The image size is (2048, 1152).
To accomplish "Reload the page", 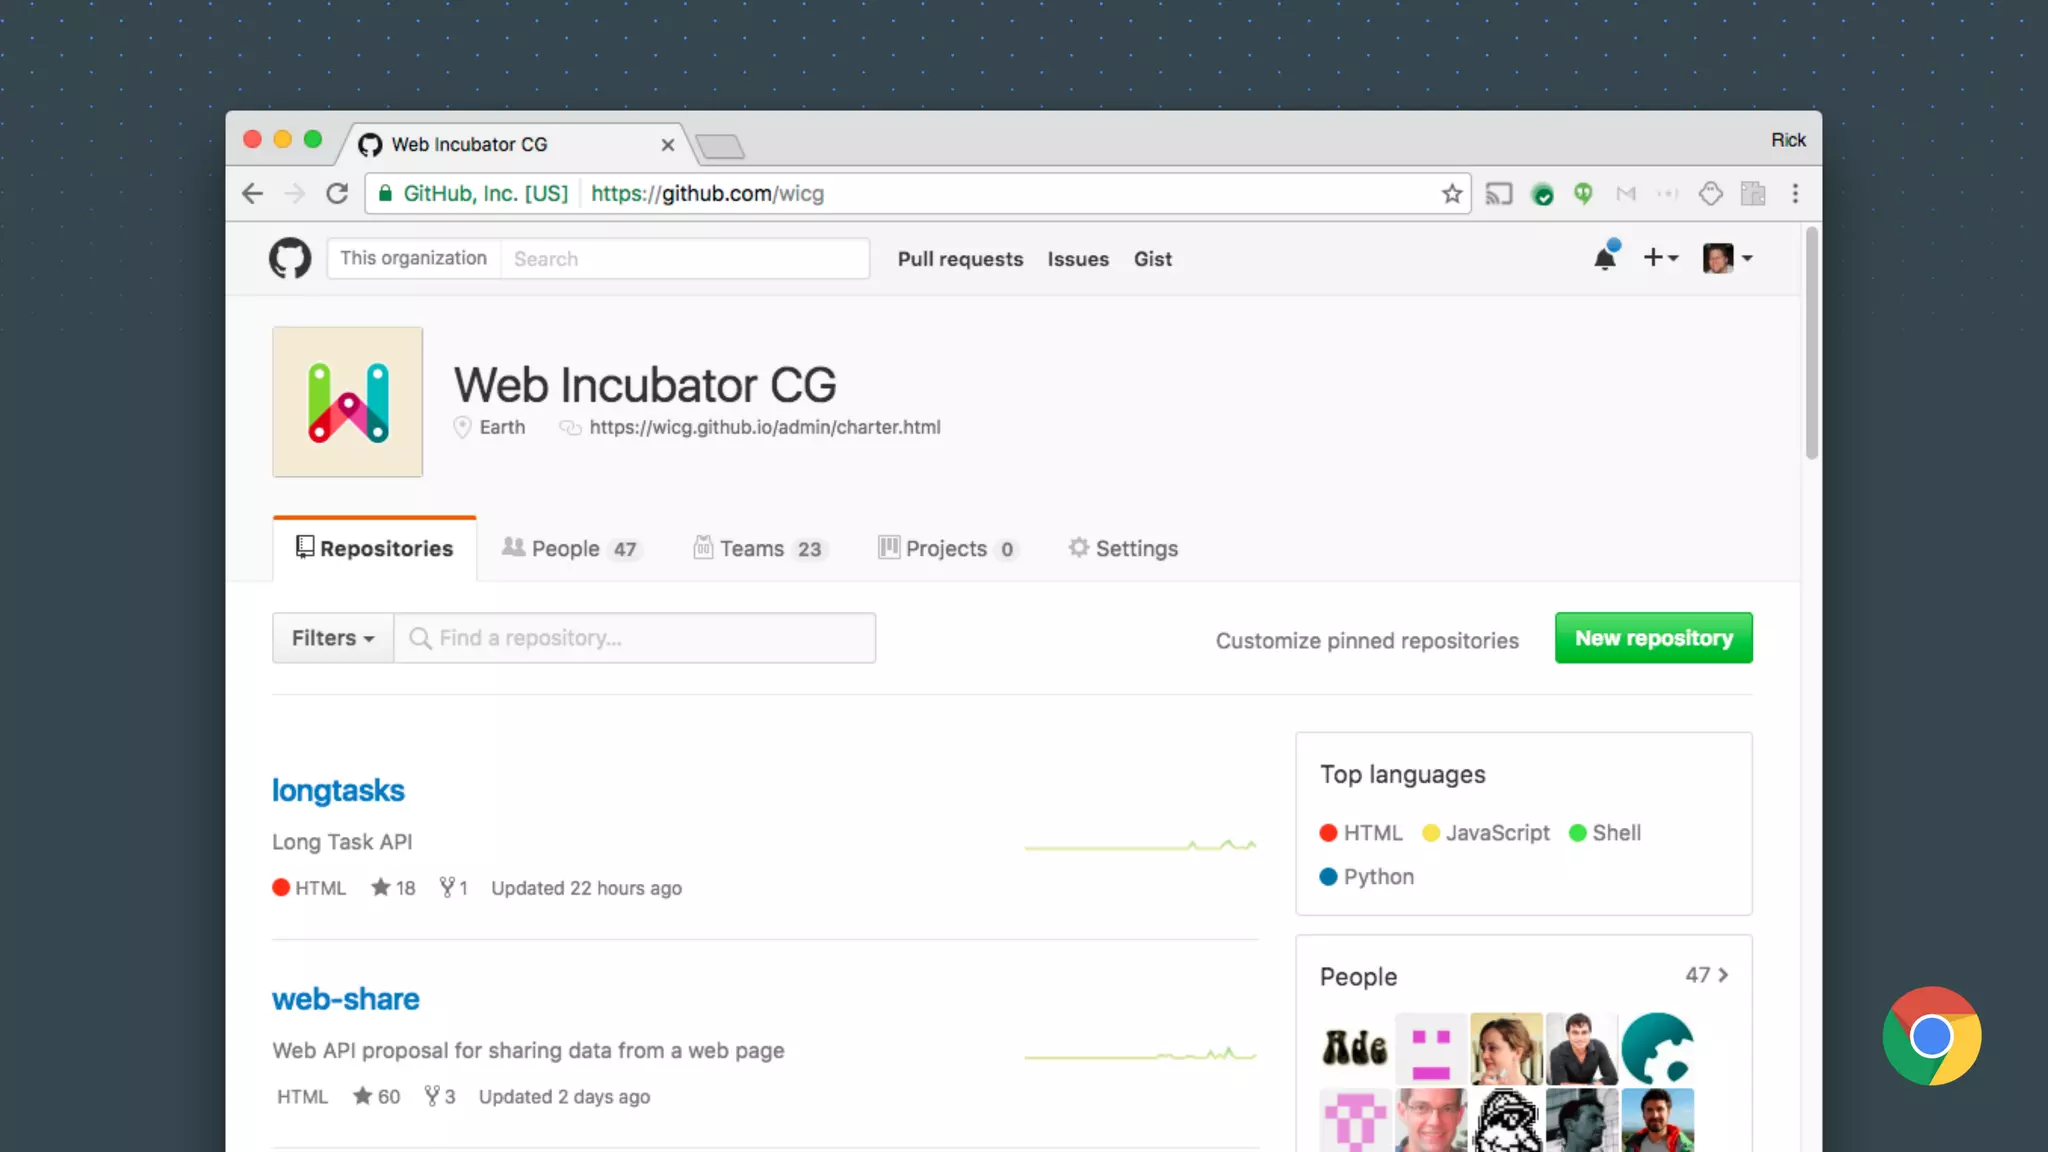I will pyautogui.click(x=337, y=194).
